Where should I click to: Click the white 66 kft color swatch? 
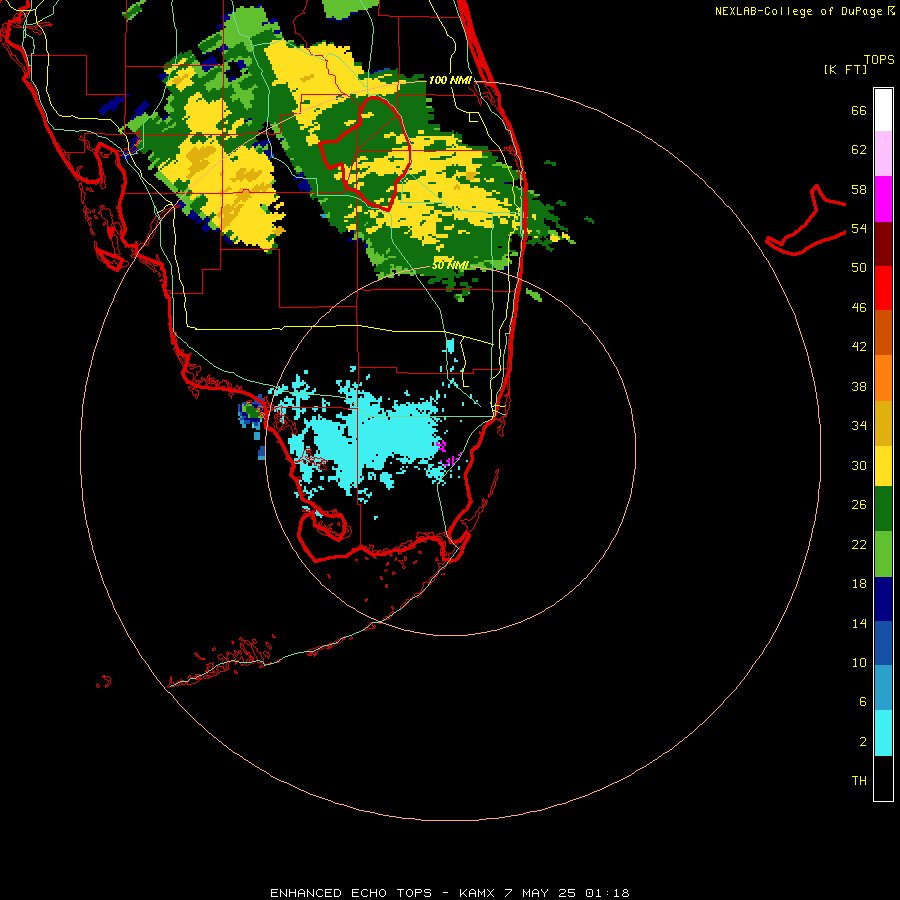pyautogui.click(x=883, y=110)
